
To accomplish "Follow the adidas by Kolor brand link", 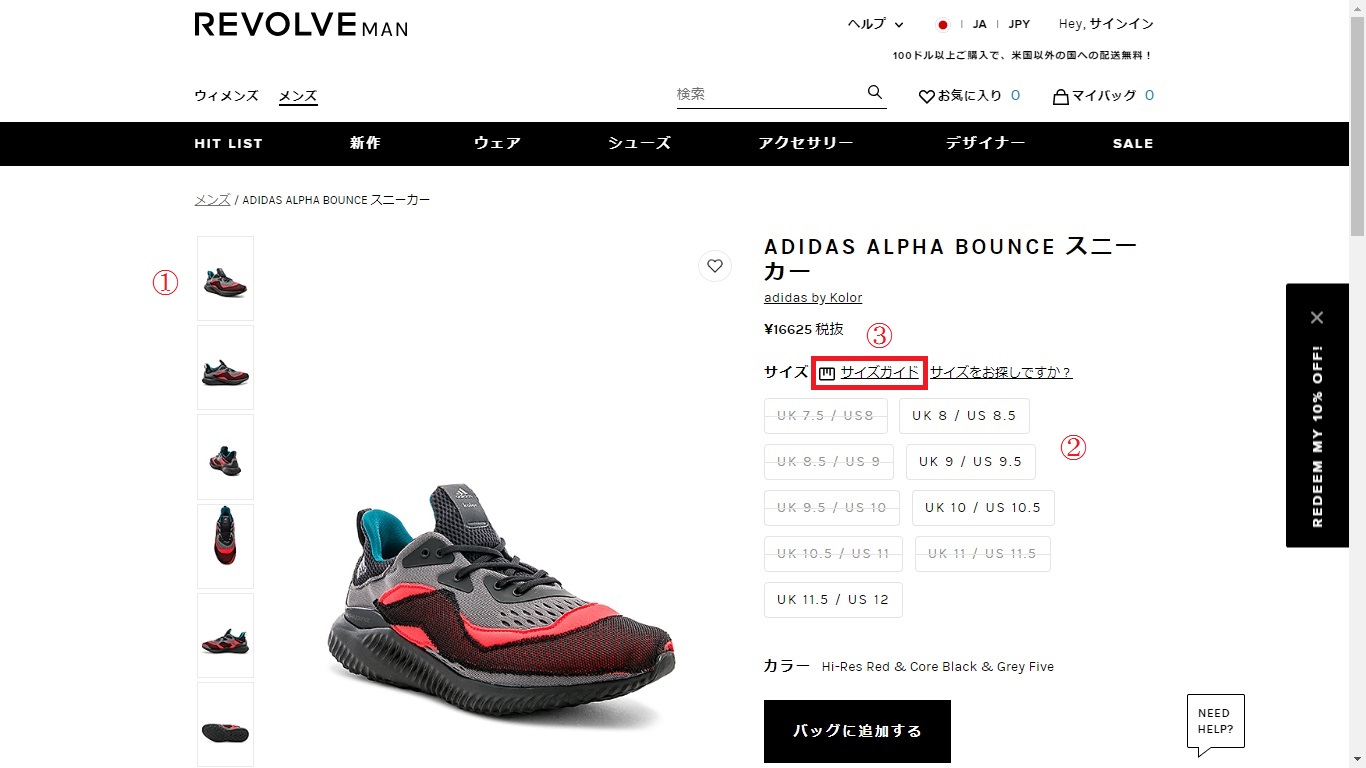I will pyautogui.click(x=813, y=298).
